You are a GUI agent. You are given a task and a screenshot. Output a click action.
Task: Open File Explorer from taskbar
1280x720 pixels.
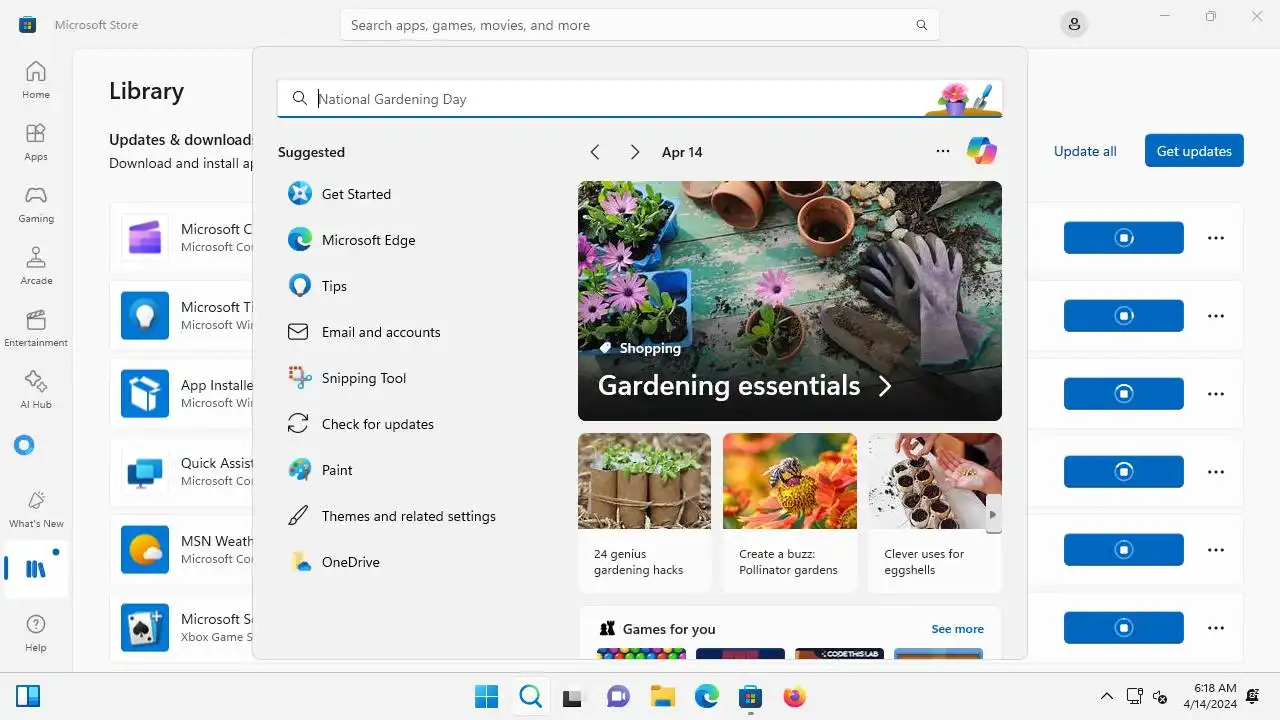click(662, 696)
